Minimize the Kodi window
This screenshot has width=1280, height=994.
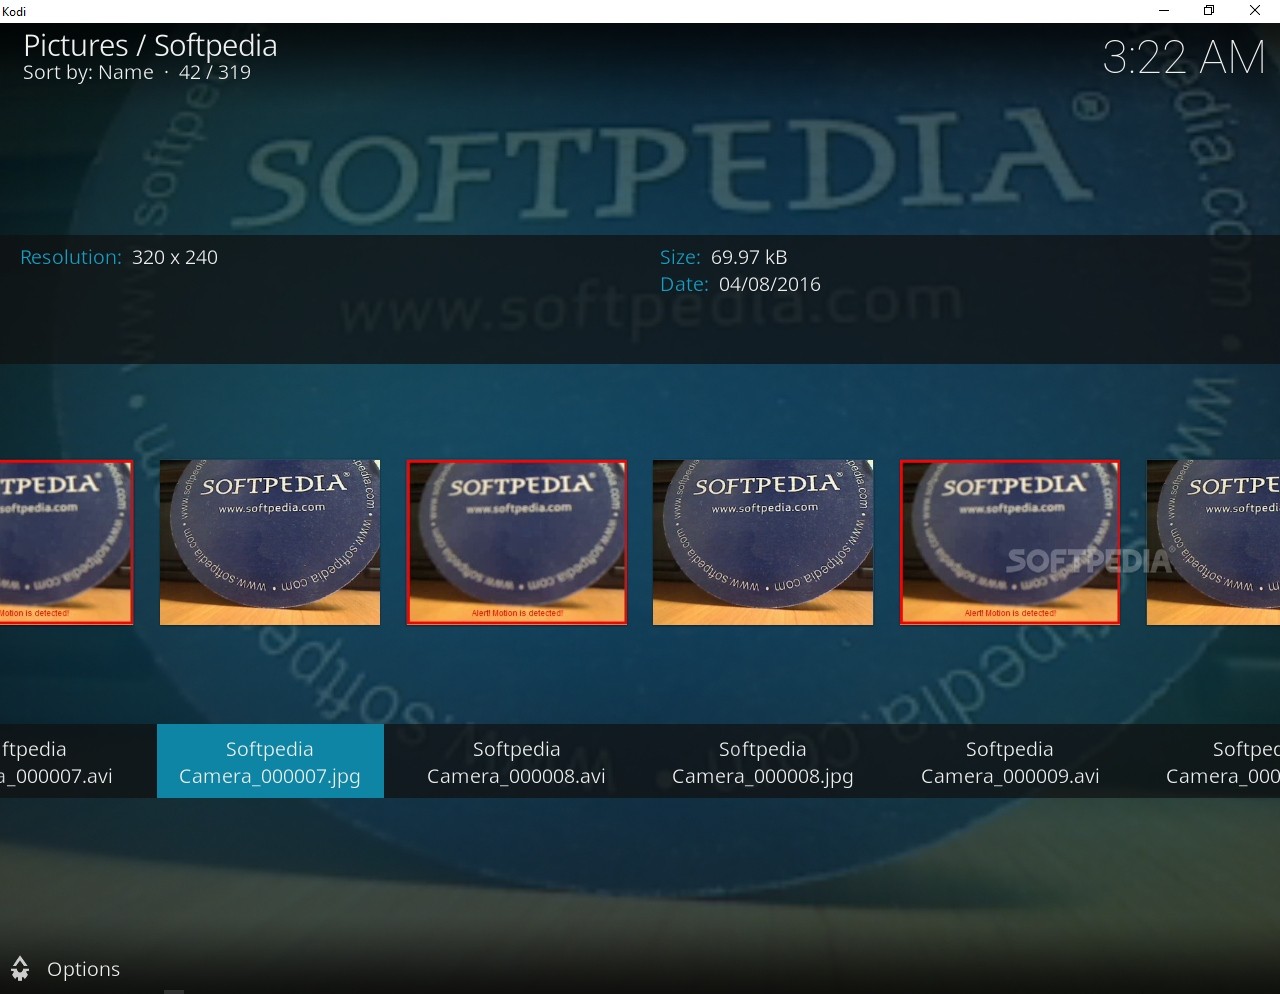[1163, 11]
